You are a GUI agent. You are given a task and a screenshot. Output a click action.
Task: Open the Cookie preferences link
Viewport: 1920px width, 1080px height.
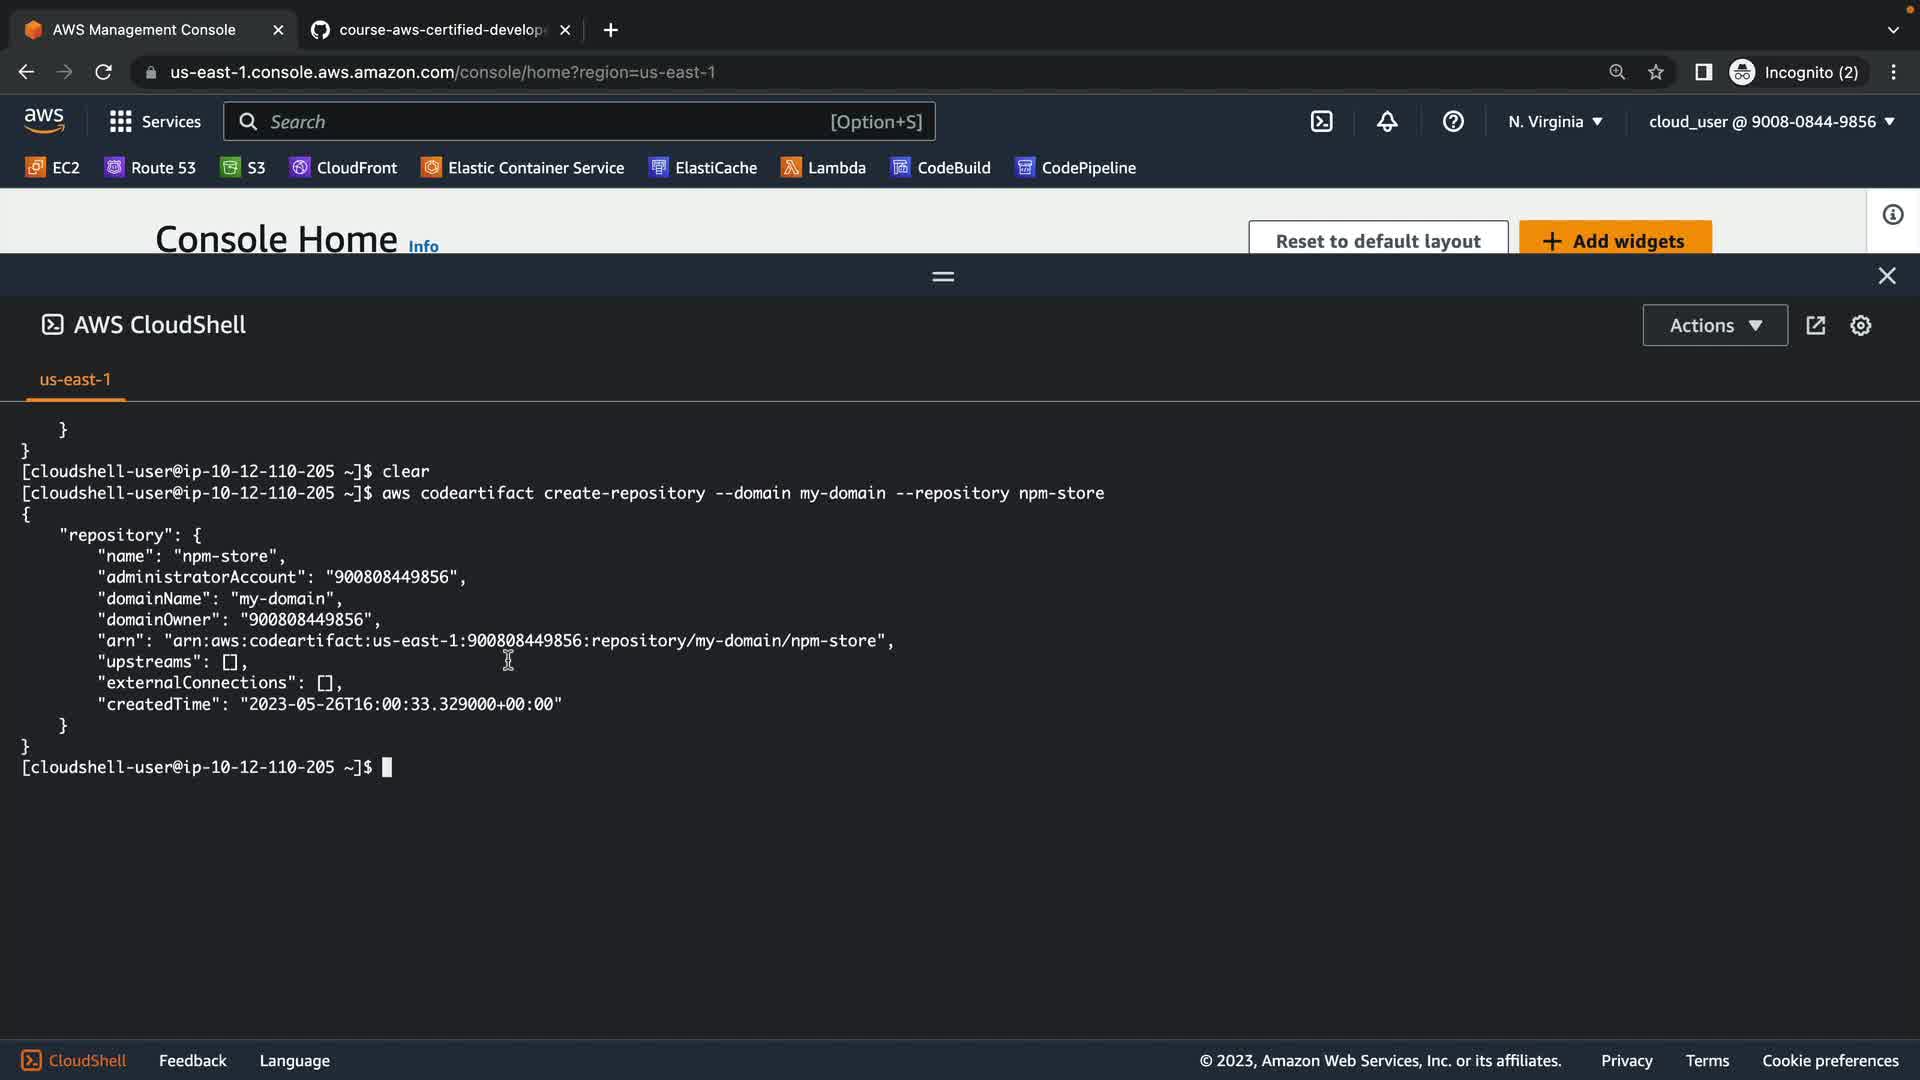click(x=1829, y=1061)
